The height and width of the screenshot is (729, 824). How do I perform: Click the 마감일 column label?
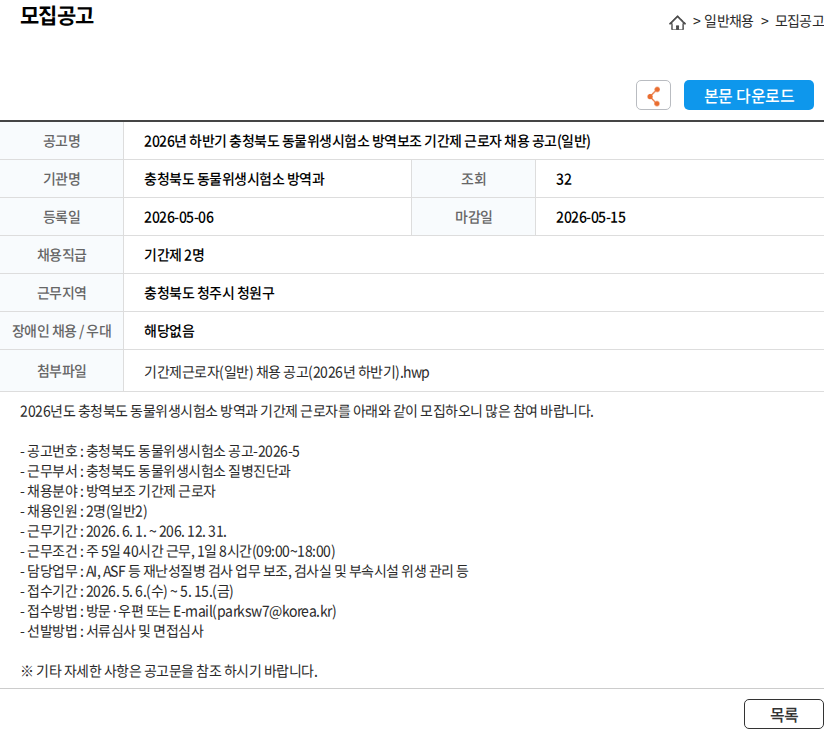473,217
